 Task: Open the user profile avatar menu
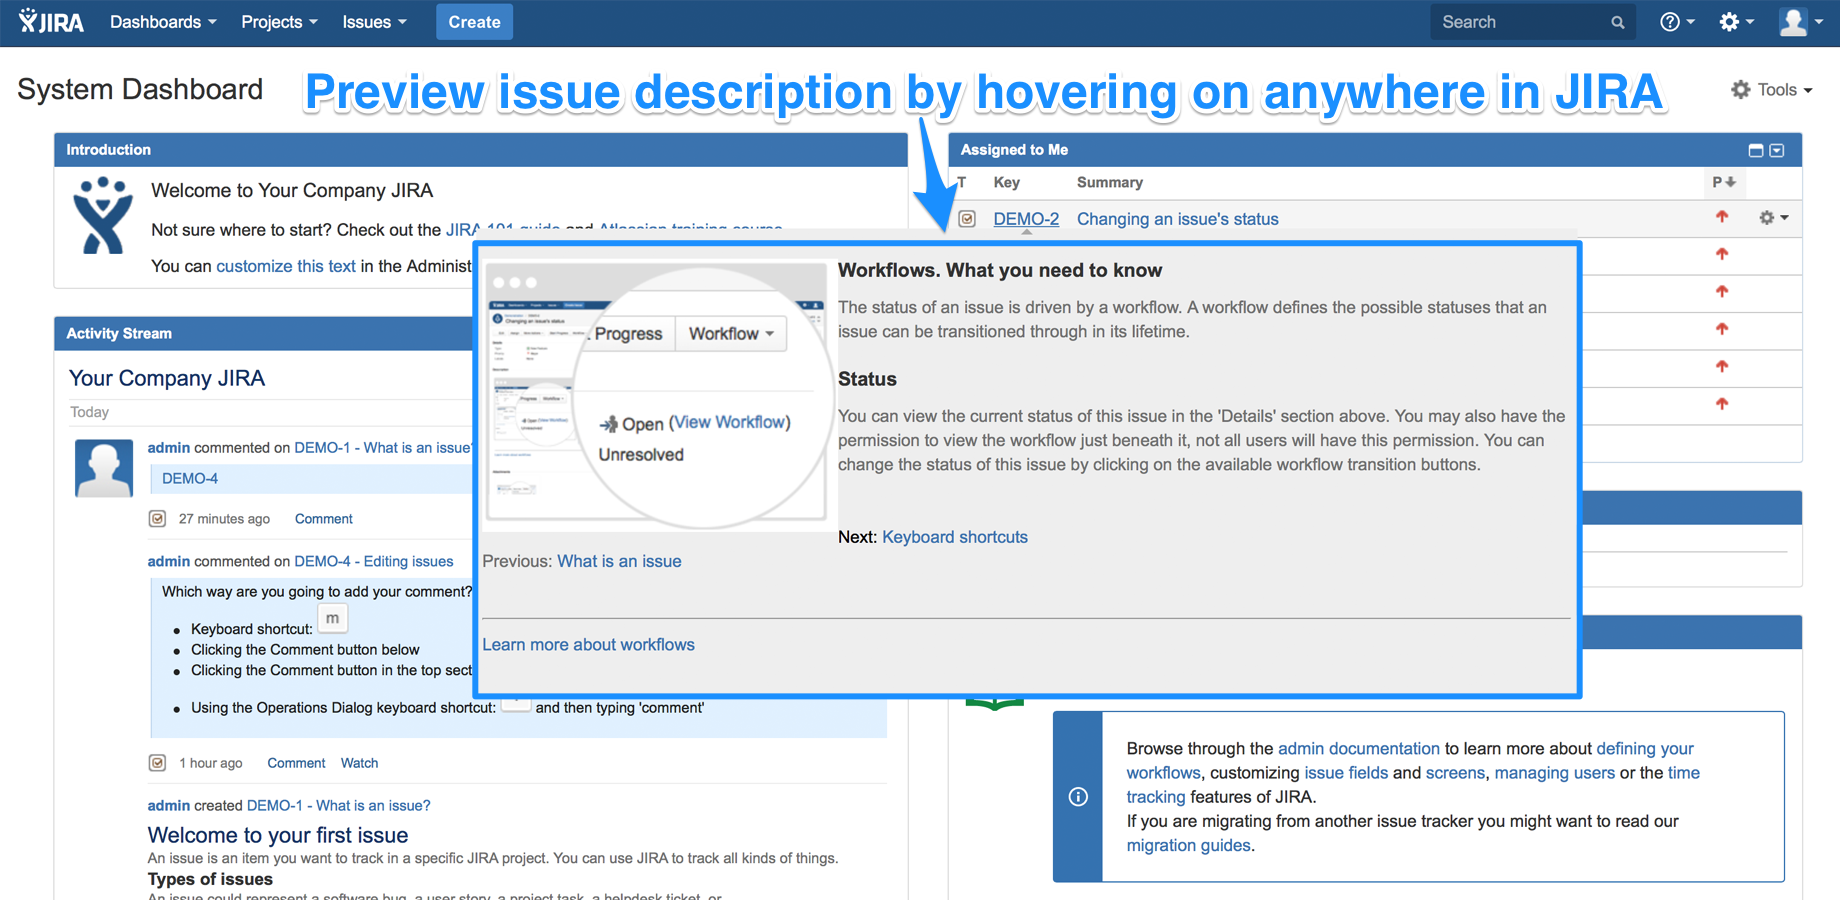click(1801, 22)
